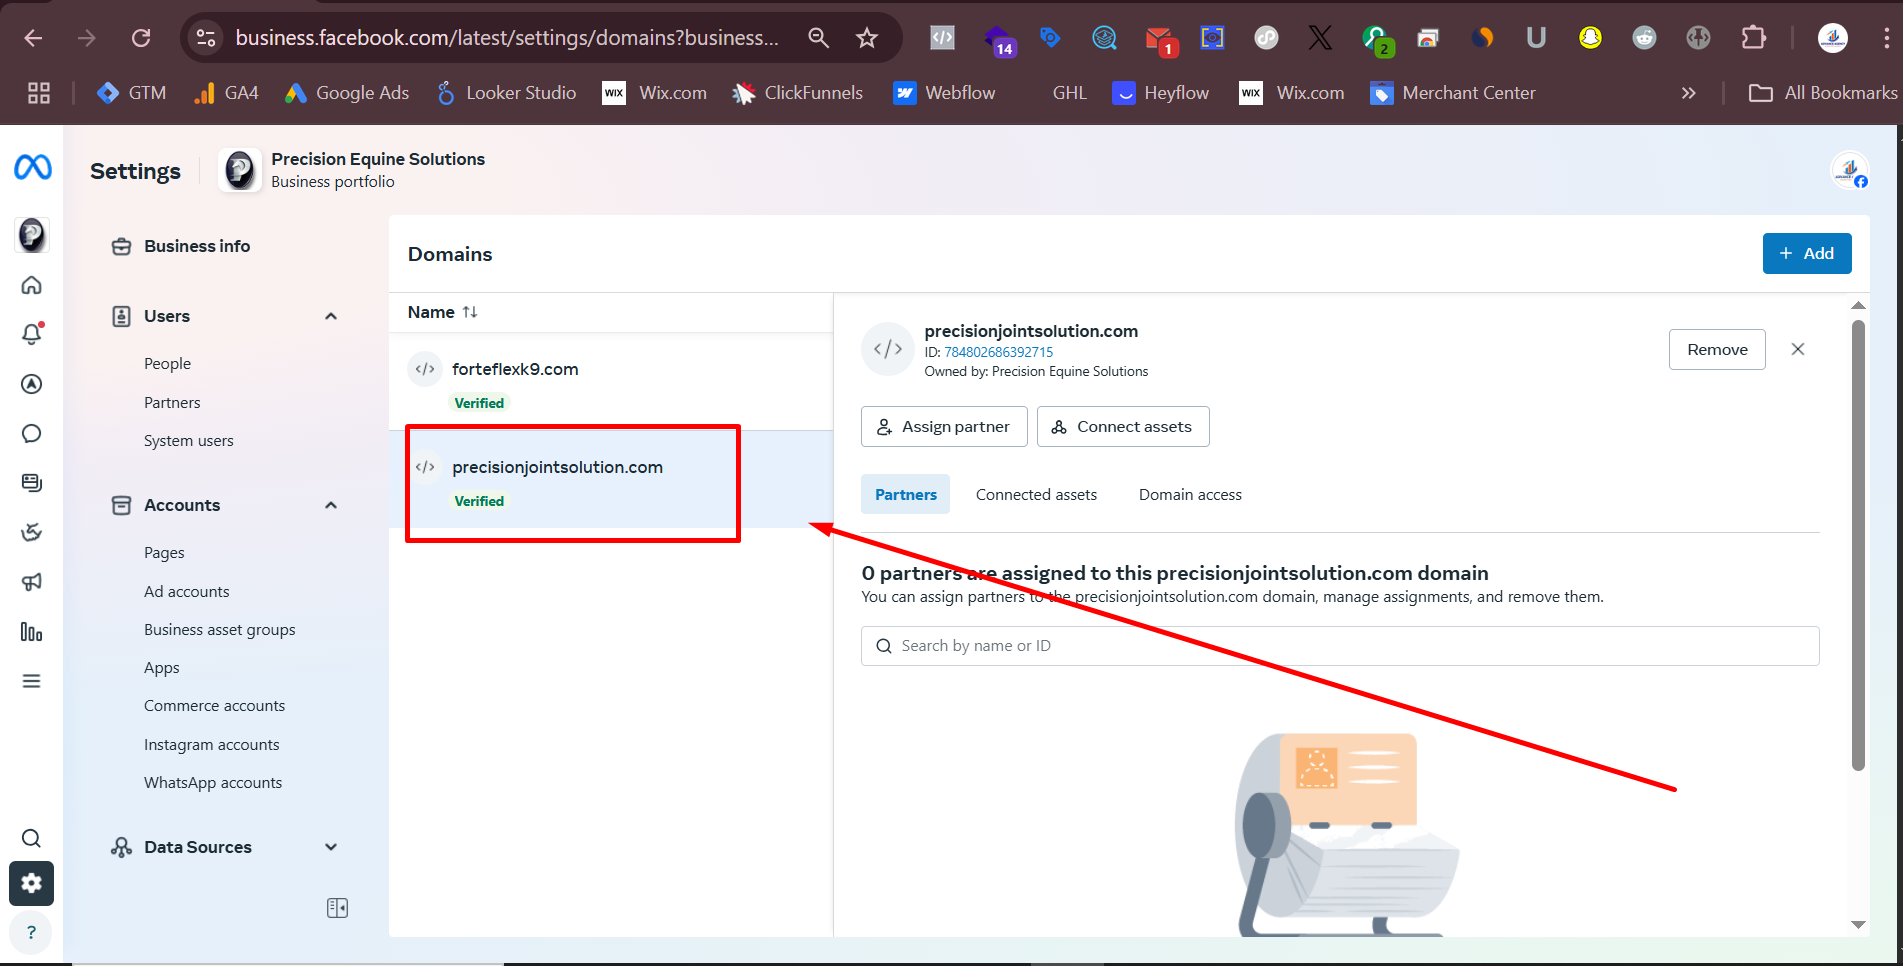Collapse the Users section
1903x966 pixels.
(331, 316)
